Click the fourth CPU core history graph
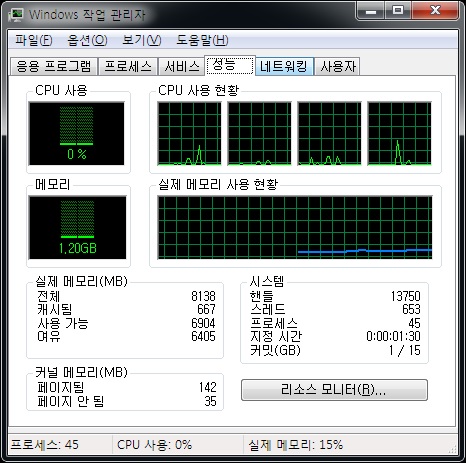Image resolution: width=466 pixels, height=463 pixels. [399, 134]
